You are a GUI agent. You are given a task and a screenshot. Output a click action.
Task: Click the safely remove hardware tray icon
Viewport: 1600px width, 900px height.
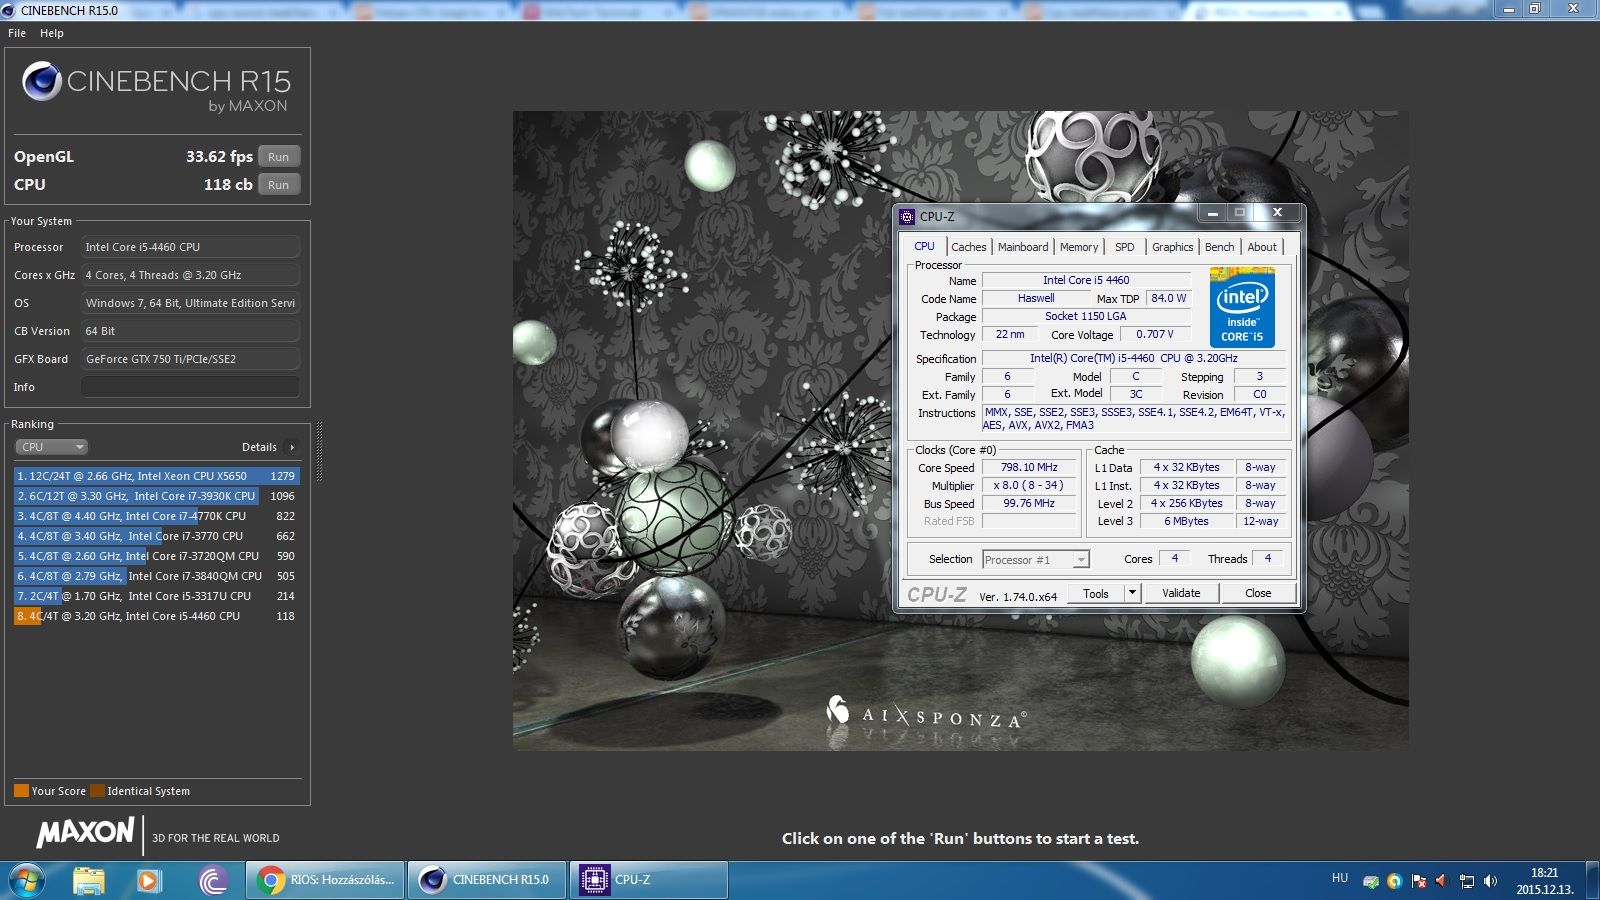1371,881
